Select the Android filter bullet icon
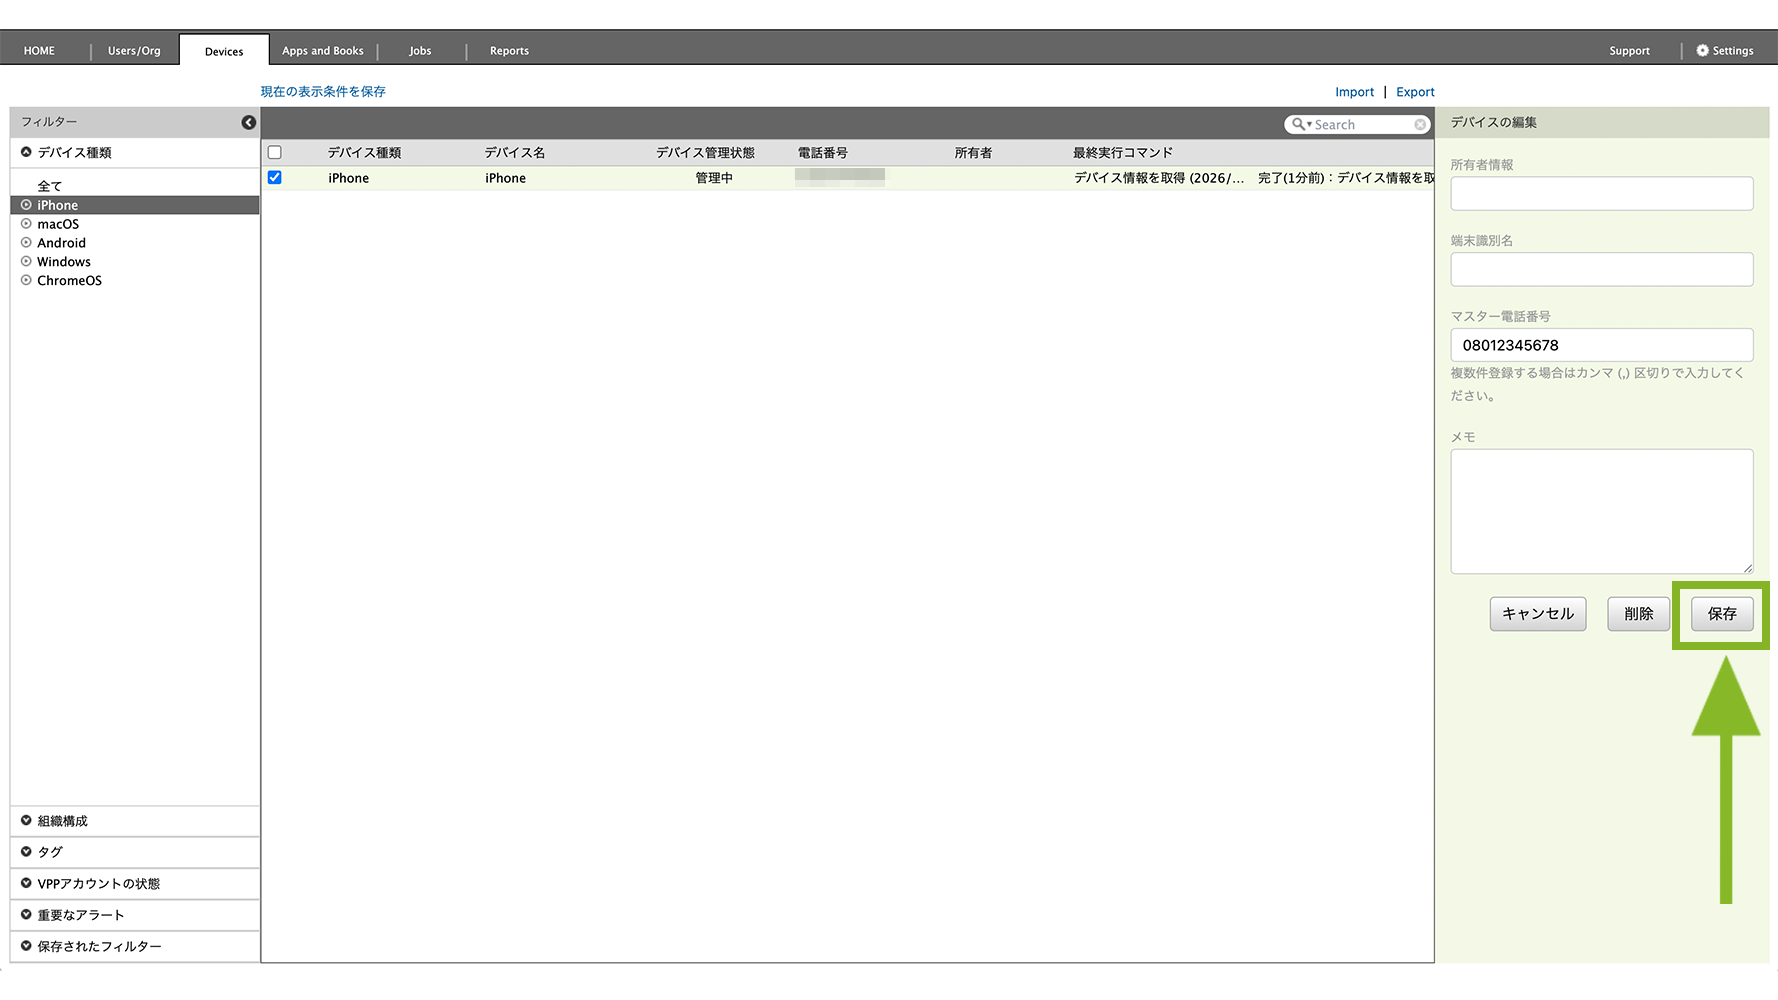The height and width of the screenshot is (1000, 1778). pyautogui.click(x=27, y=243)
